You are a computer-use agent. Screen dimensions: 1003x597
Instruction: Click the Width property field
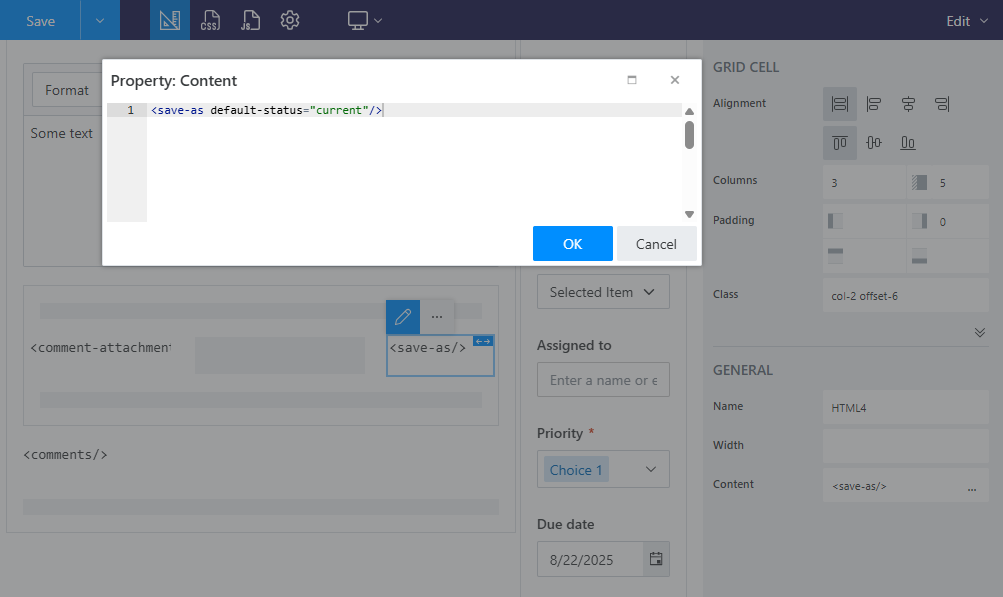pos(906,447)
